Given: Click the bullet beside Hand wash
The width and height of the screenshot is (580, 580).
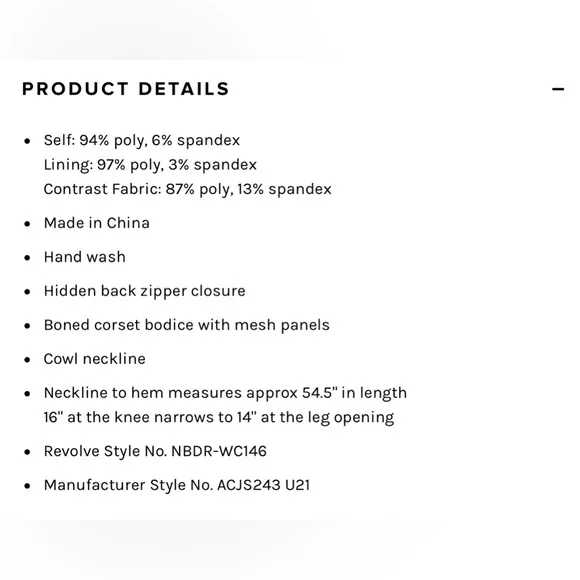Looking at the screenshot, I should click(x=27, y=258).
